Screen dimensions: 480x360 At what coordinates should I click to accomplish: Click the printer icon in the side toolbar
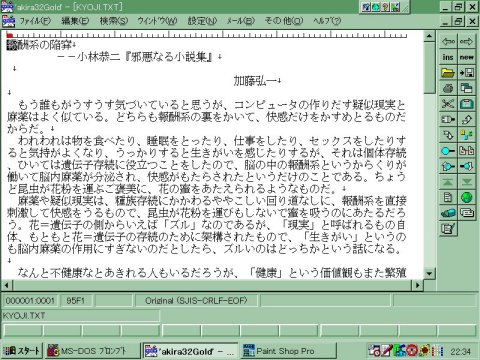448,88
